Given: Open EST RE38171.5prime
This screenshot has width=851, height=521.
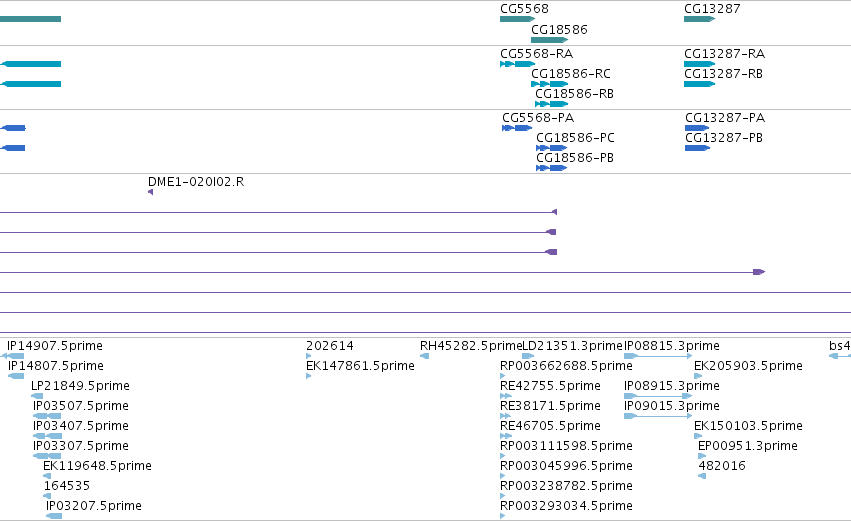Looking at the screenshot, I should tap(506, 416).
